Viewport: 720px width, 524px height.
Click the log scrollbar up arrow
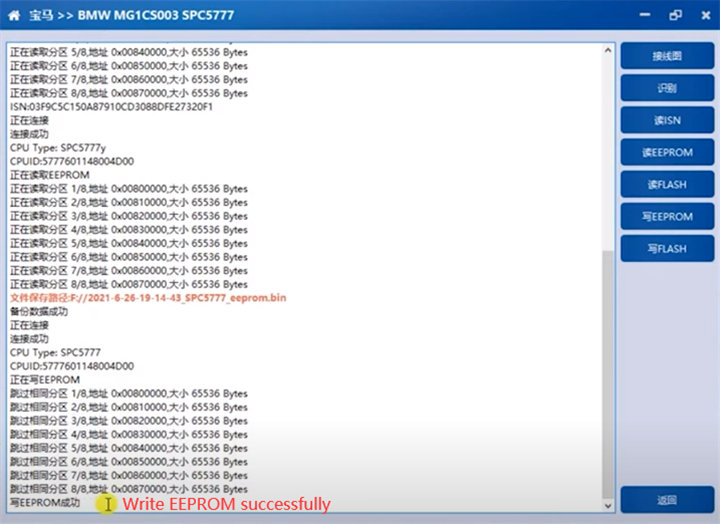tap(608, 49)
